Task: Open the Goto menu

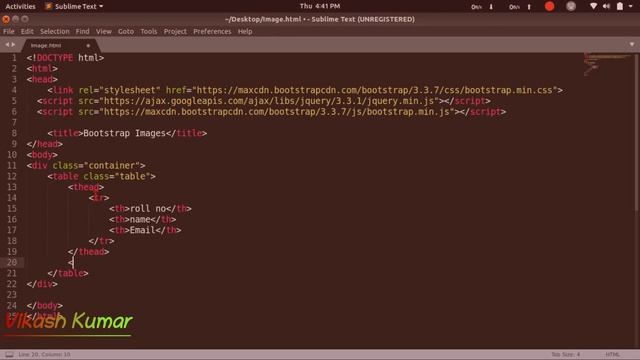Action: (x=126, y=31)
